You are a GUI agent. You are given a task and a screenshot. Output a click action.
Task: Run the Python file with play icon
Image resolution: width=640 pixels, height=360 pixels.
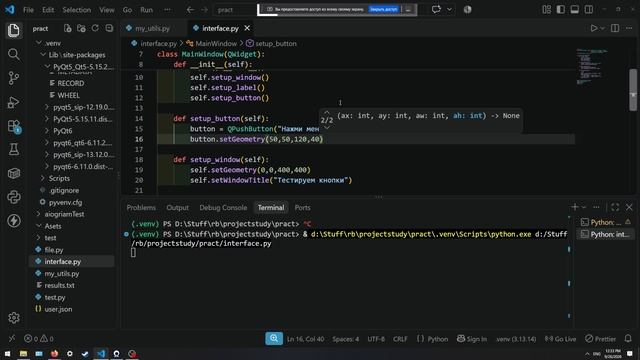click(593, 28)
